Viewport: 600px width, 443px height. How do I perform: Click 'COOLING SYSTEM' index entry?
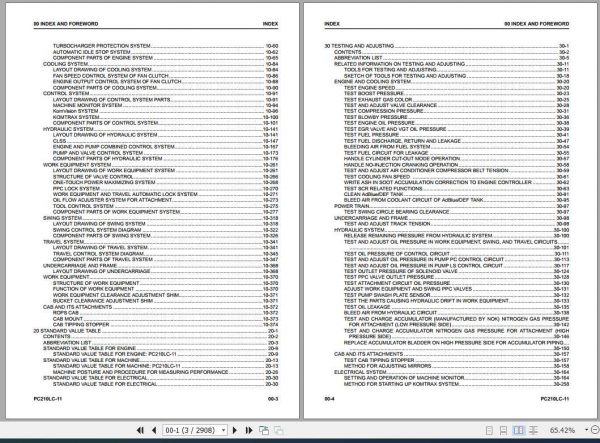[65, 64]
